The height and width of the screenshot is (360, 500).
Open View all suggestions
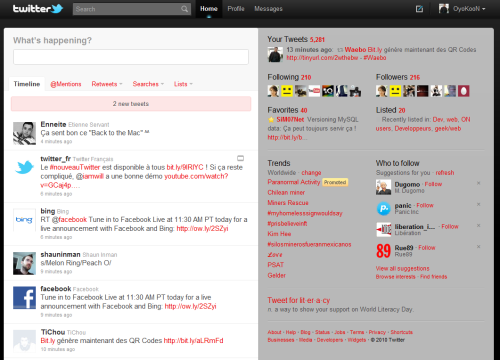point(402,268)
